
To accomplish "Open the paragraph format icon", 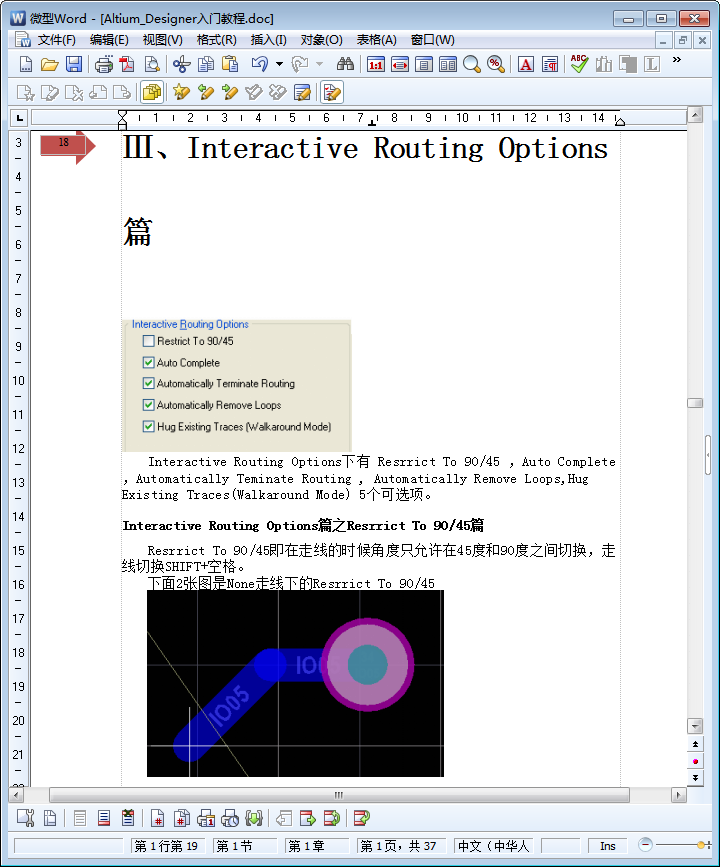I will tap(550, 64).
